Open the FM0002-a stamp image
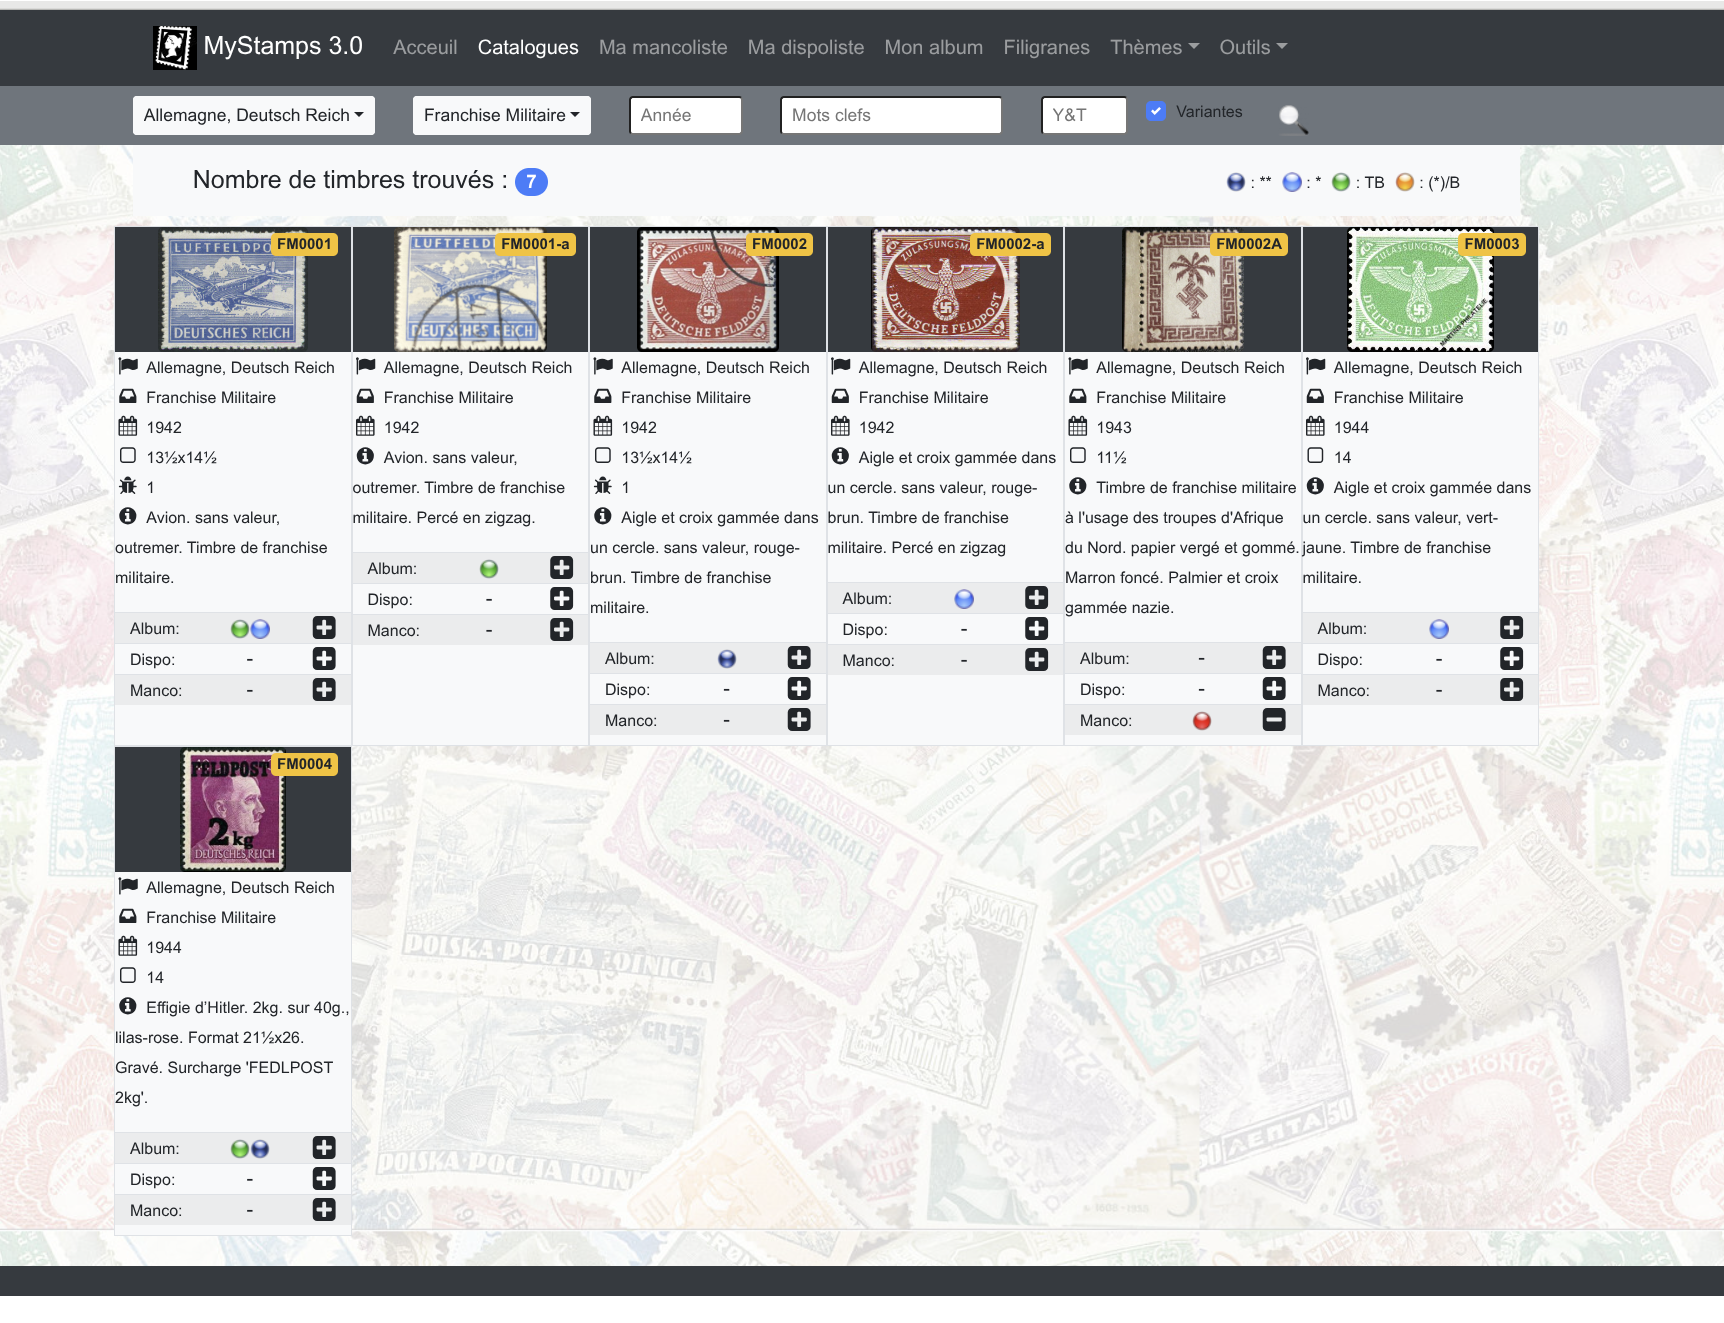The image size is (1724, 1323). (946, 290)
